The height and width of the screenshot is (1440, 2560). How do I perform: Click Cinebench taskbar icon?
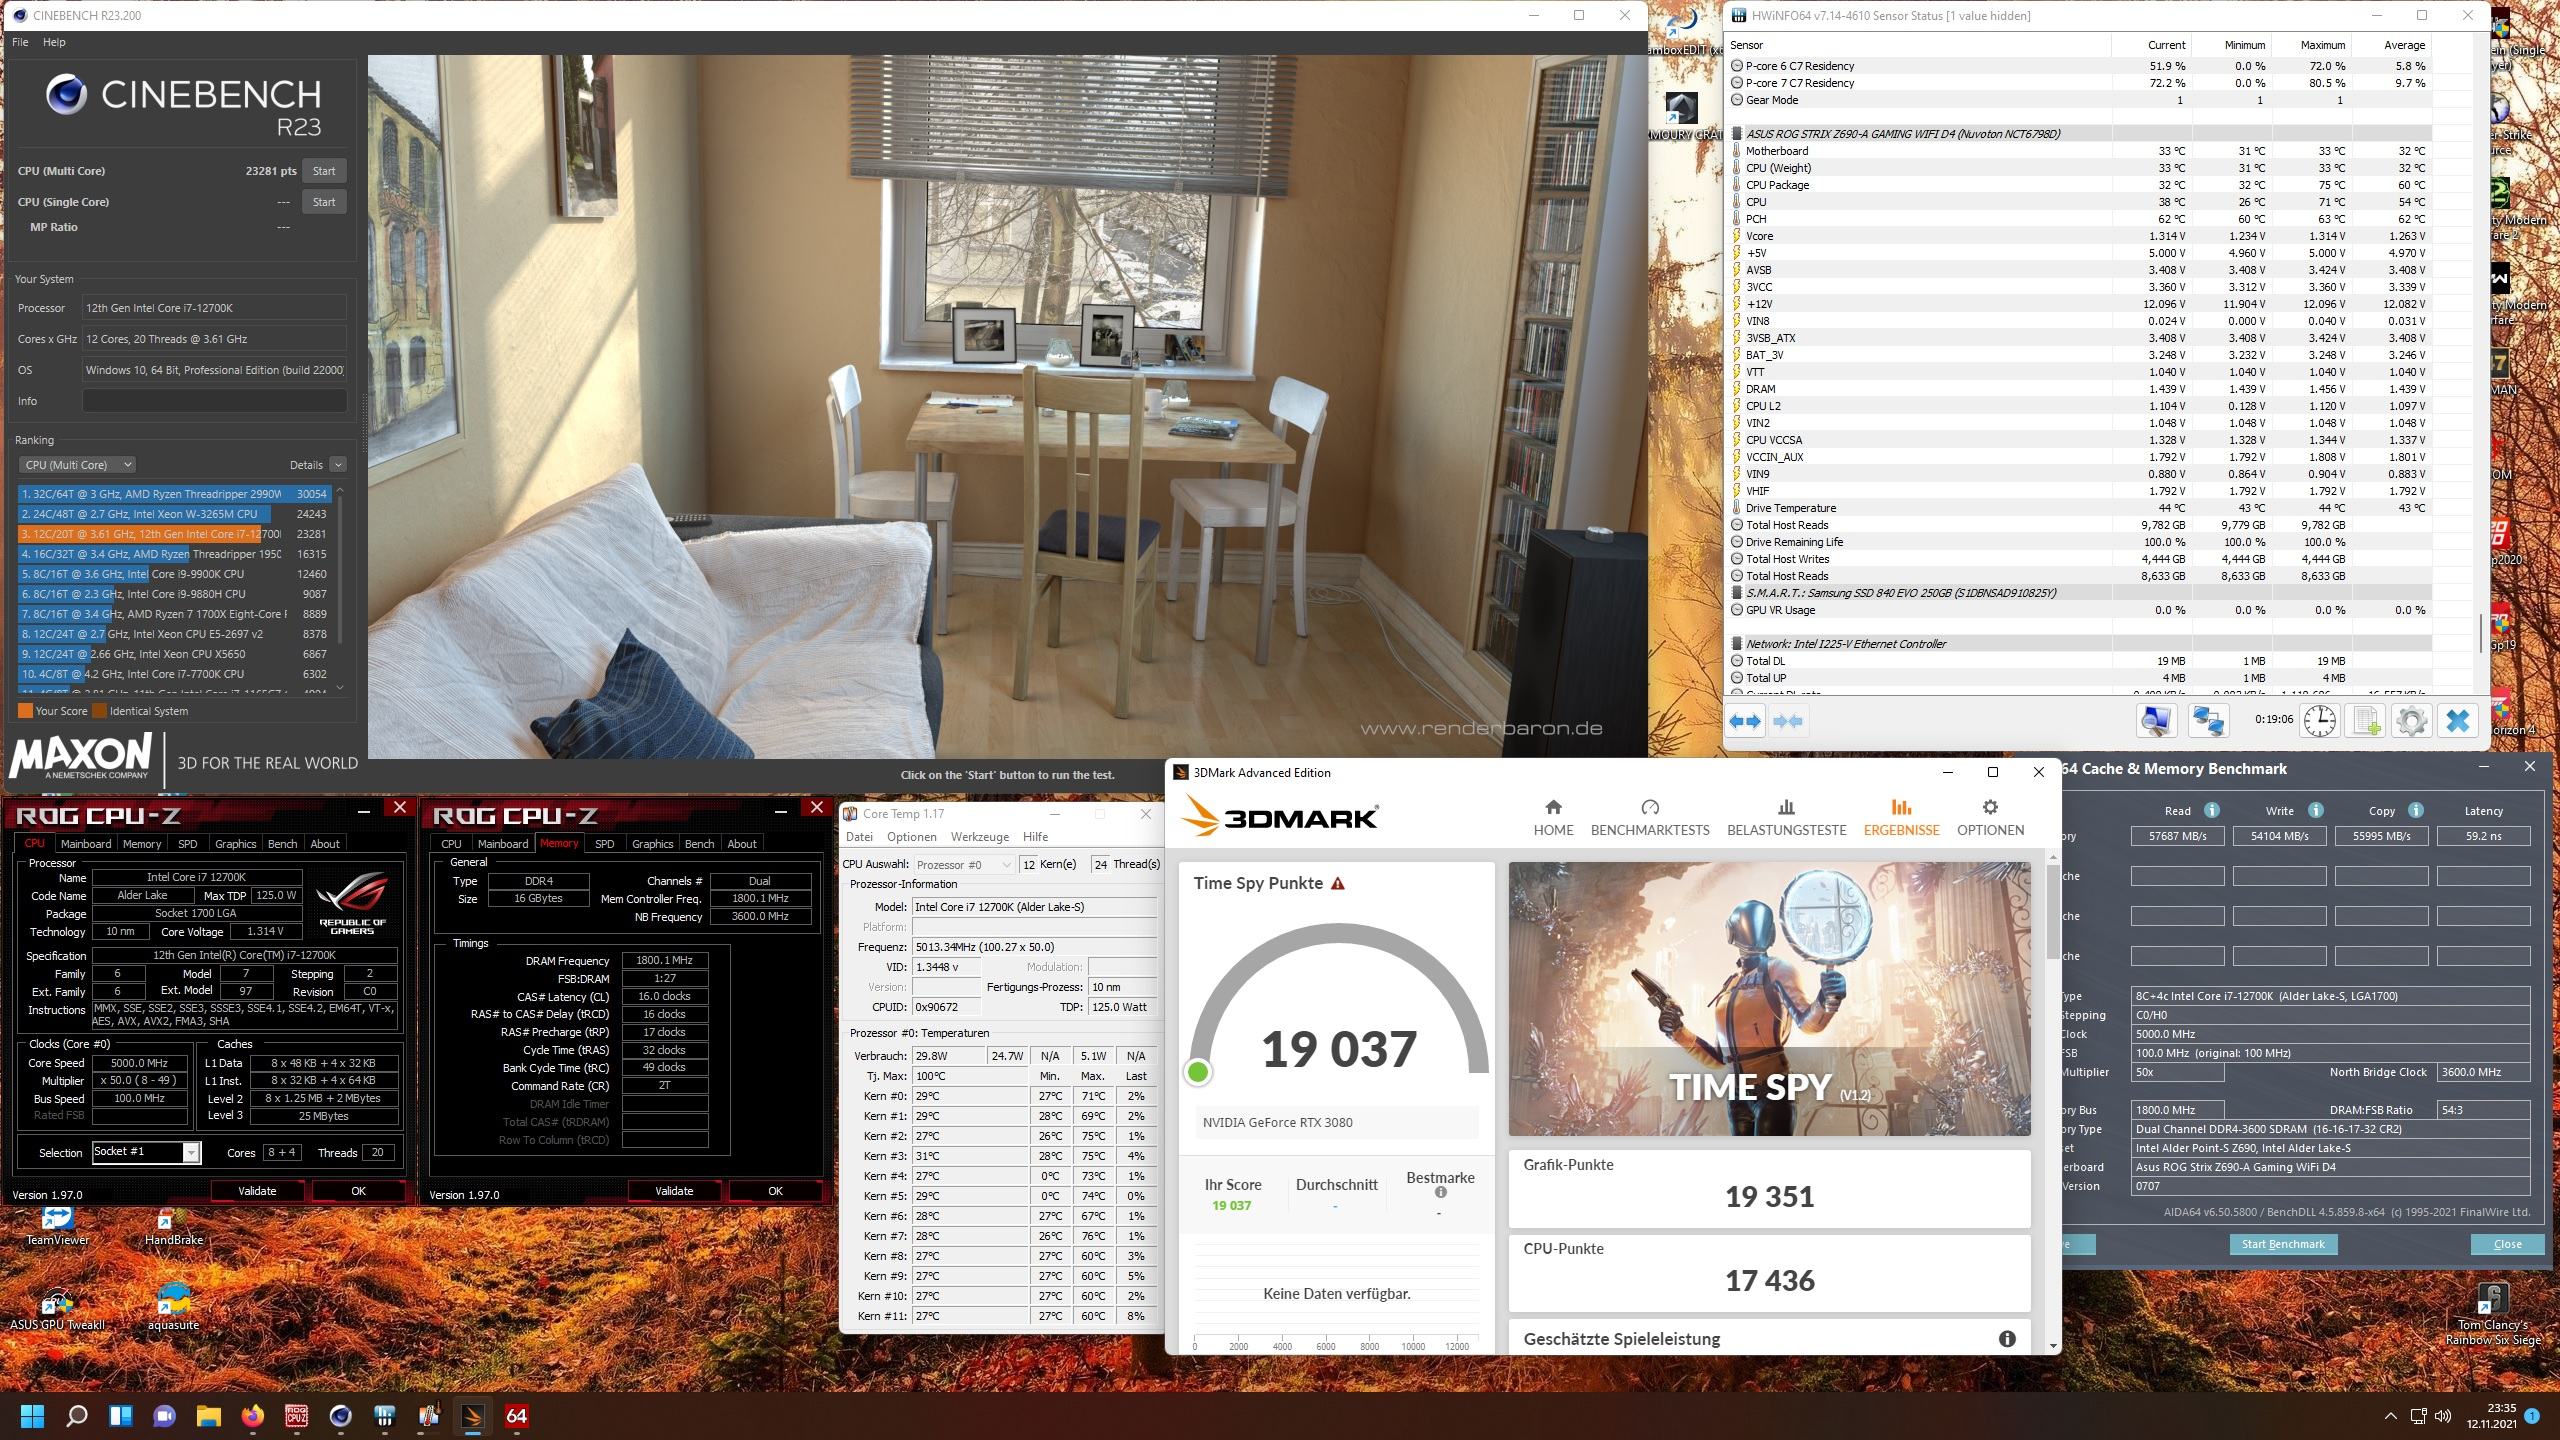341,1416
